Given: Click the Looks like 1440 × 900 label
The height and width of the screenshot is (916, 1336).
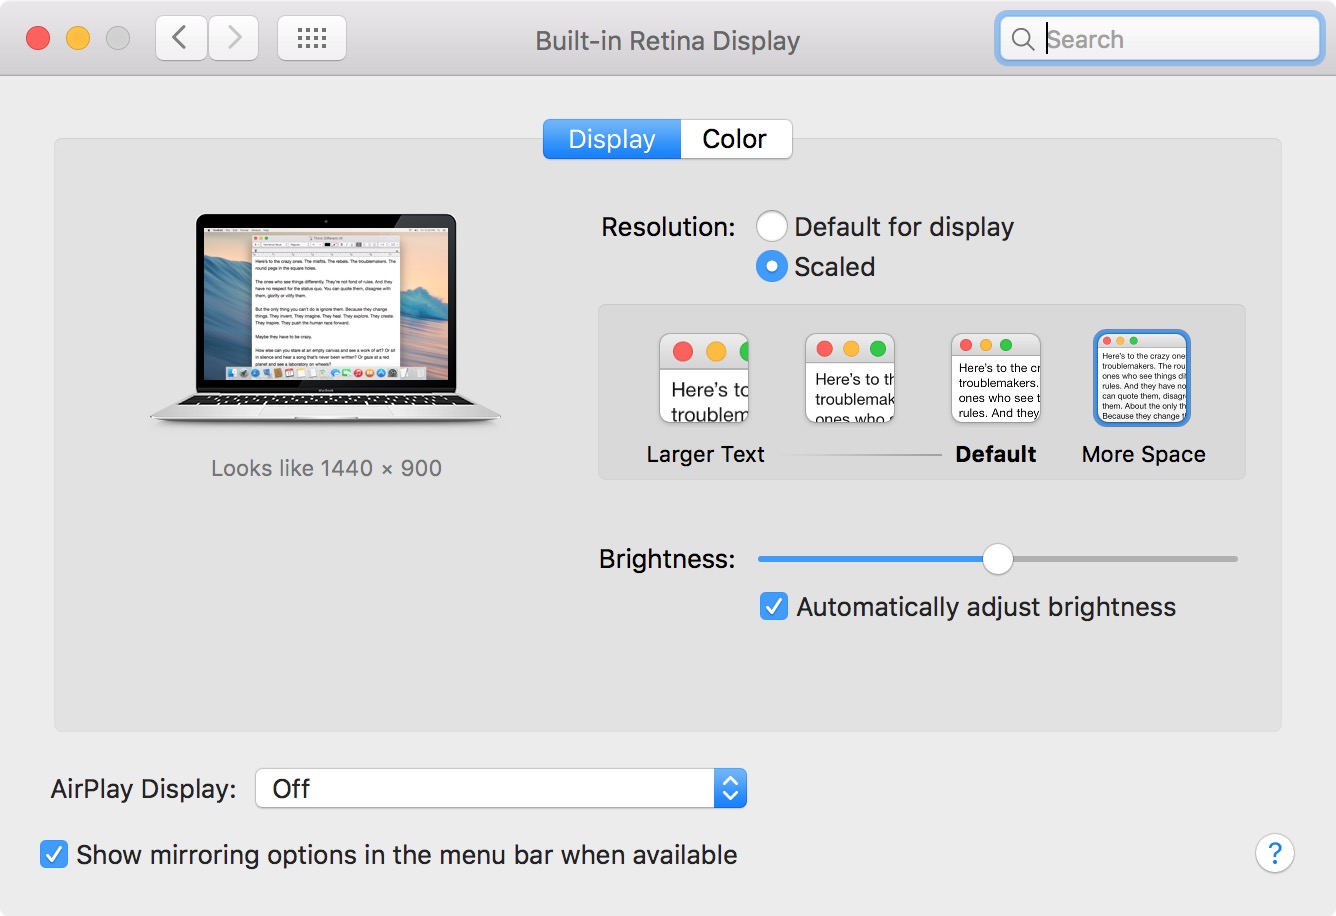Looking at the screenshot, I should tap(326, 467).
